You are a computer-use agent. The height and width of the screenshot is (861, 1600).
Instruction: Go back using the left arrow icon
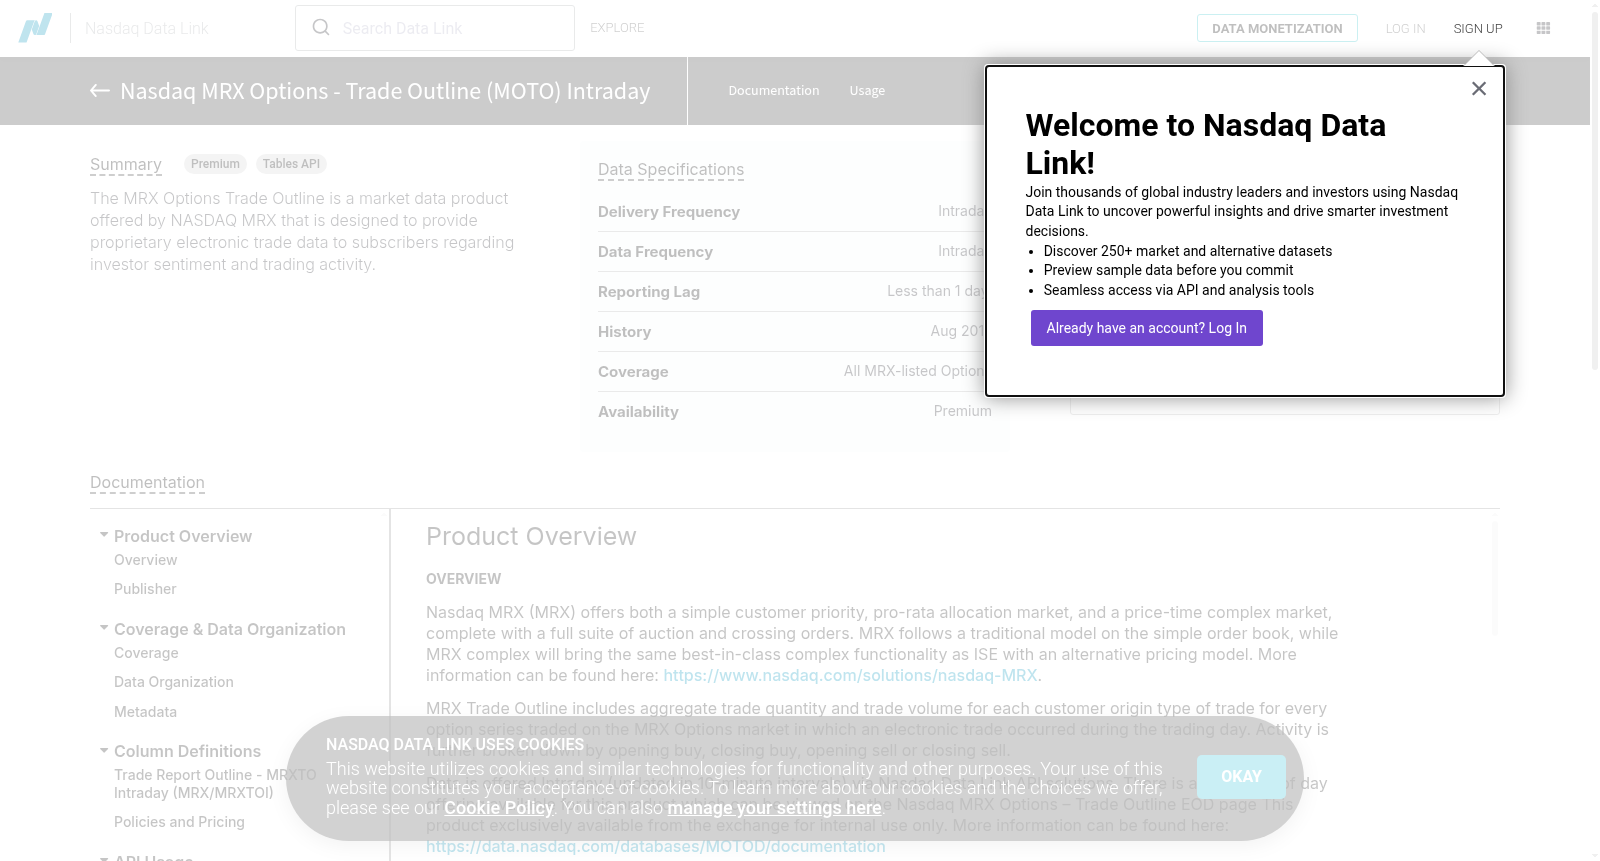[x=100, y=91]
